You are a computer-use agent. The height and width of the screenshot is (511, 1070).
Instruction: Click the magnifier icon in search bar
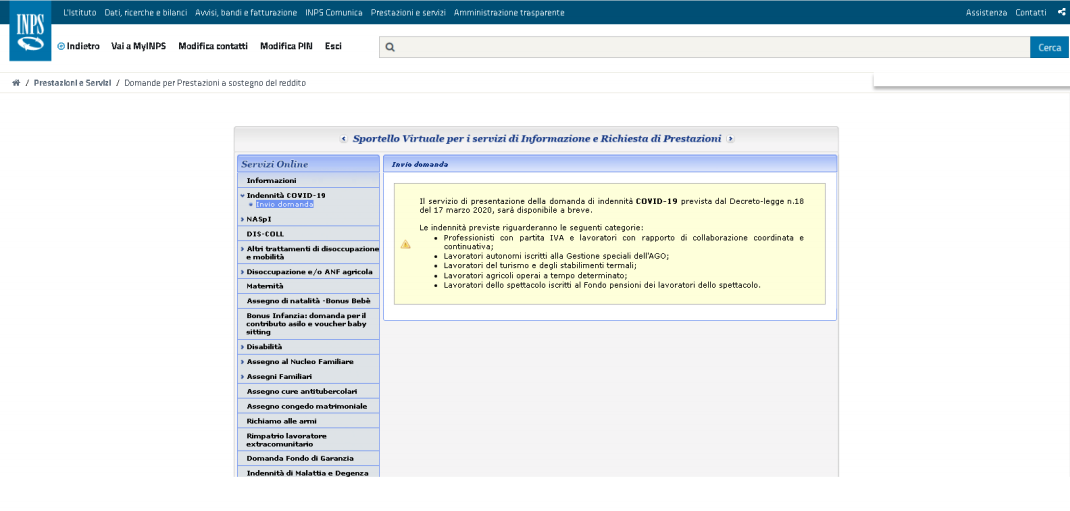pyautogui.click(x=390, y=47)
